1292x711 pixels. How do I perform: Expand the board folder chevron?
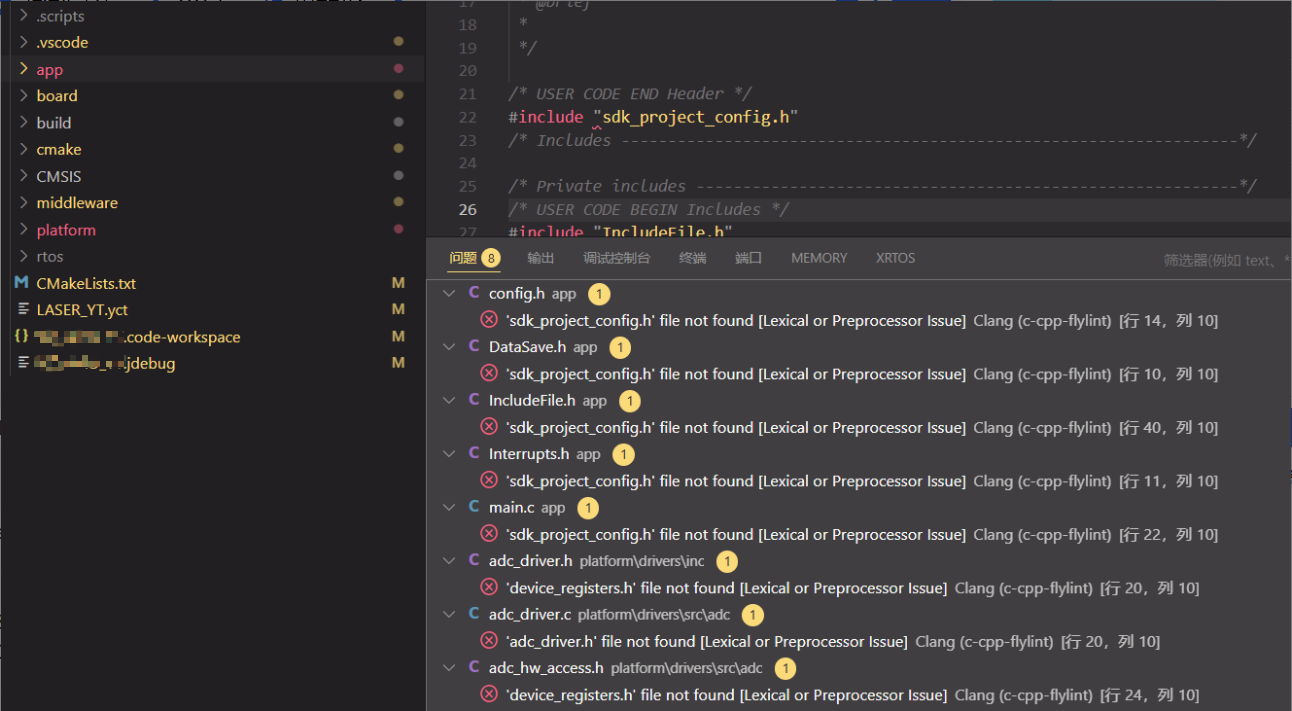24,95
